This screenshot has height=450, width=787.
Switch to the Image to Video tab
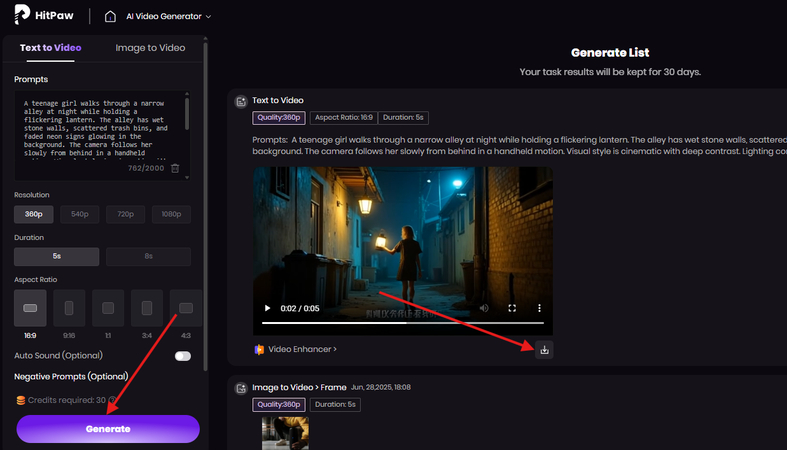pos(150,48)
